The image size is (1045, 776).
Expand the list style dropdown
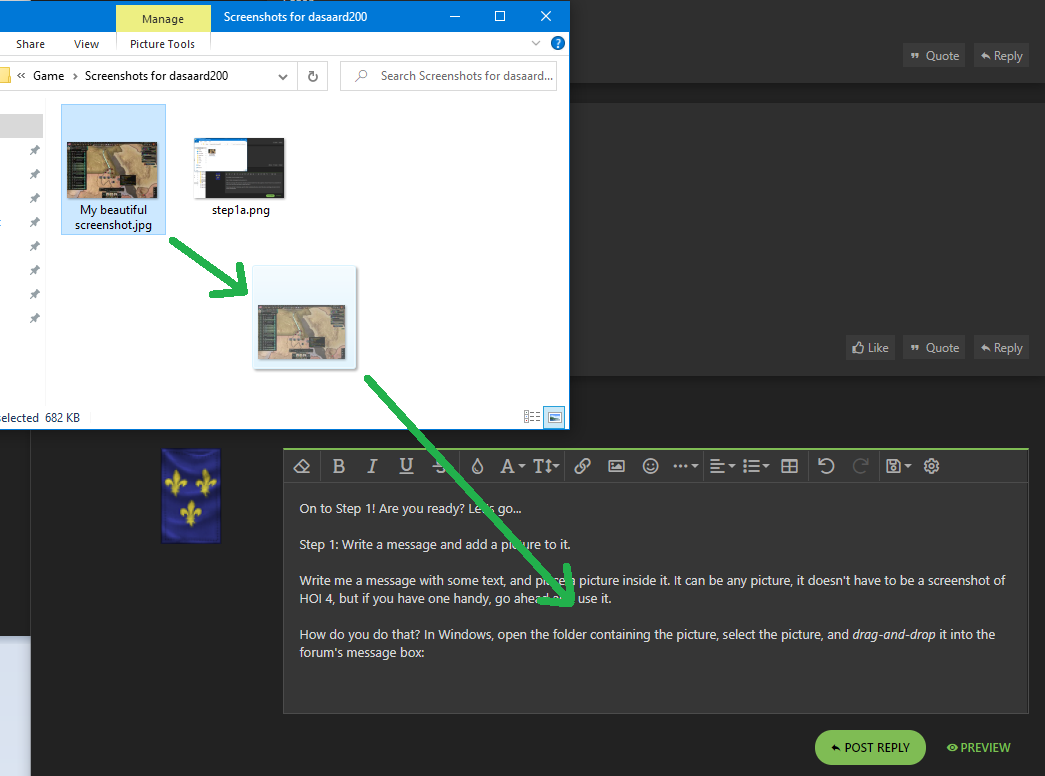point(755,466)
